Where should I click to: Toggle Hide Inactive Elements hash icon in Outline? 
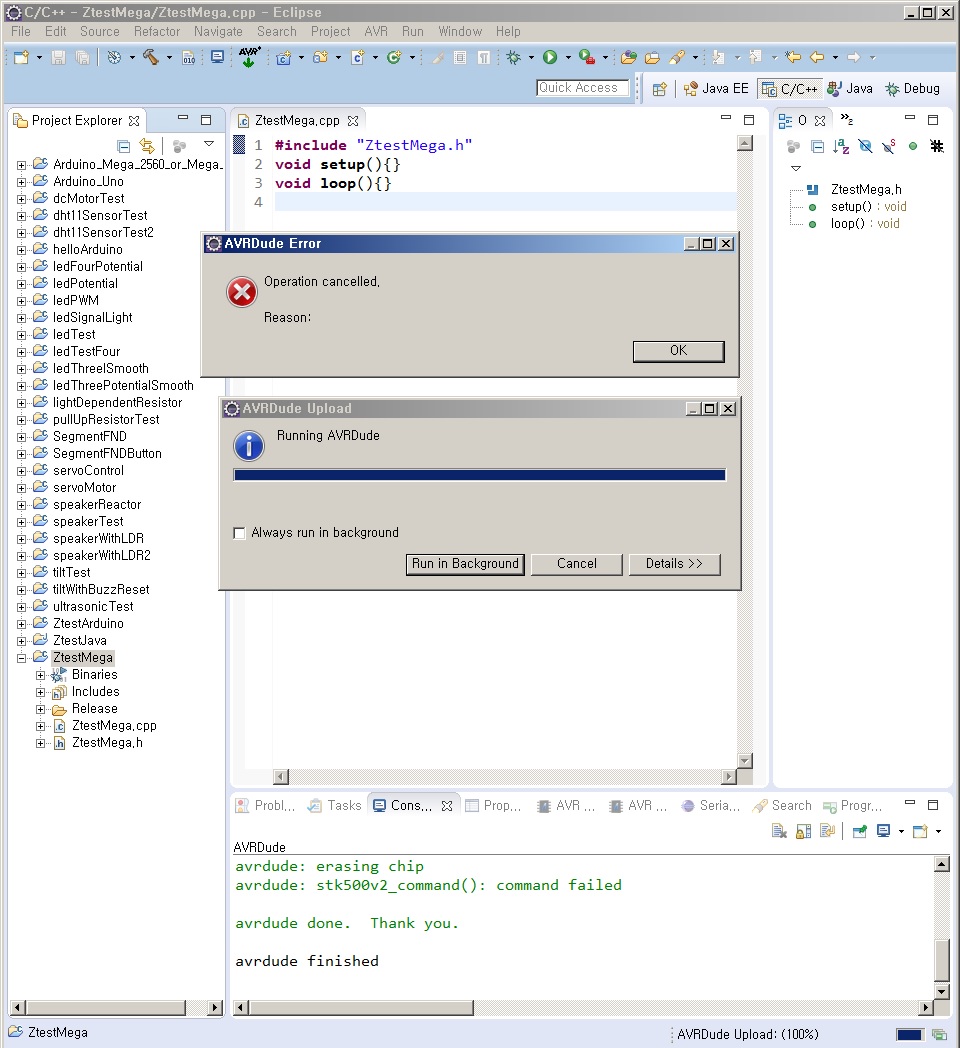click(x=937, y=146)
